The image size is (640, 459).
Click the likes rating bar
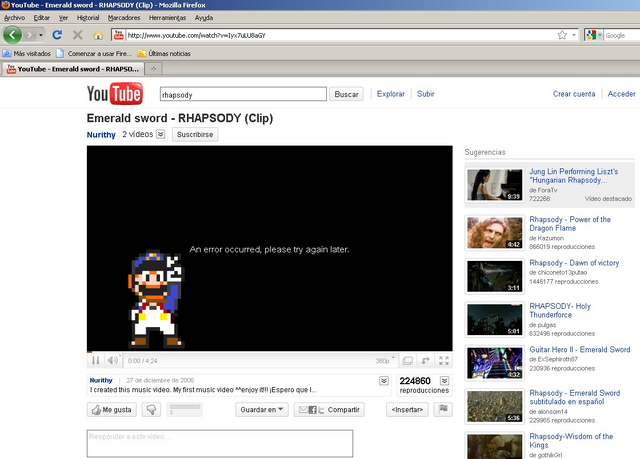pos(185,409)
